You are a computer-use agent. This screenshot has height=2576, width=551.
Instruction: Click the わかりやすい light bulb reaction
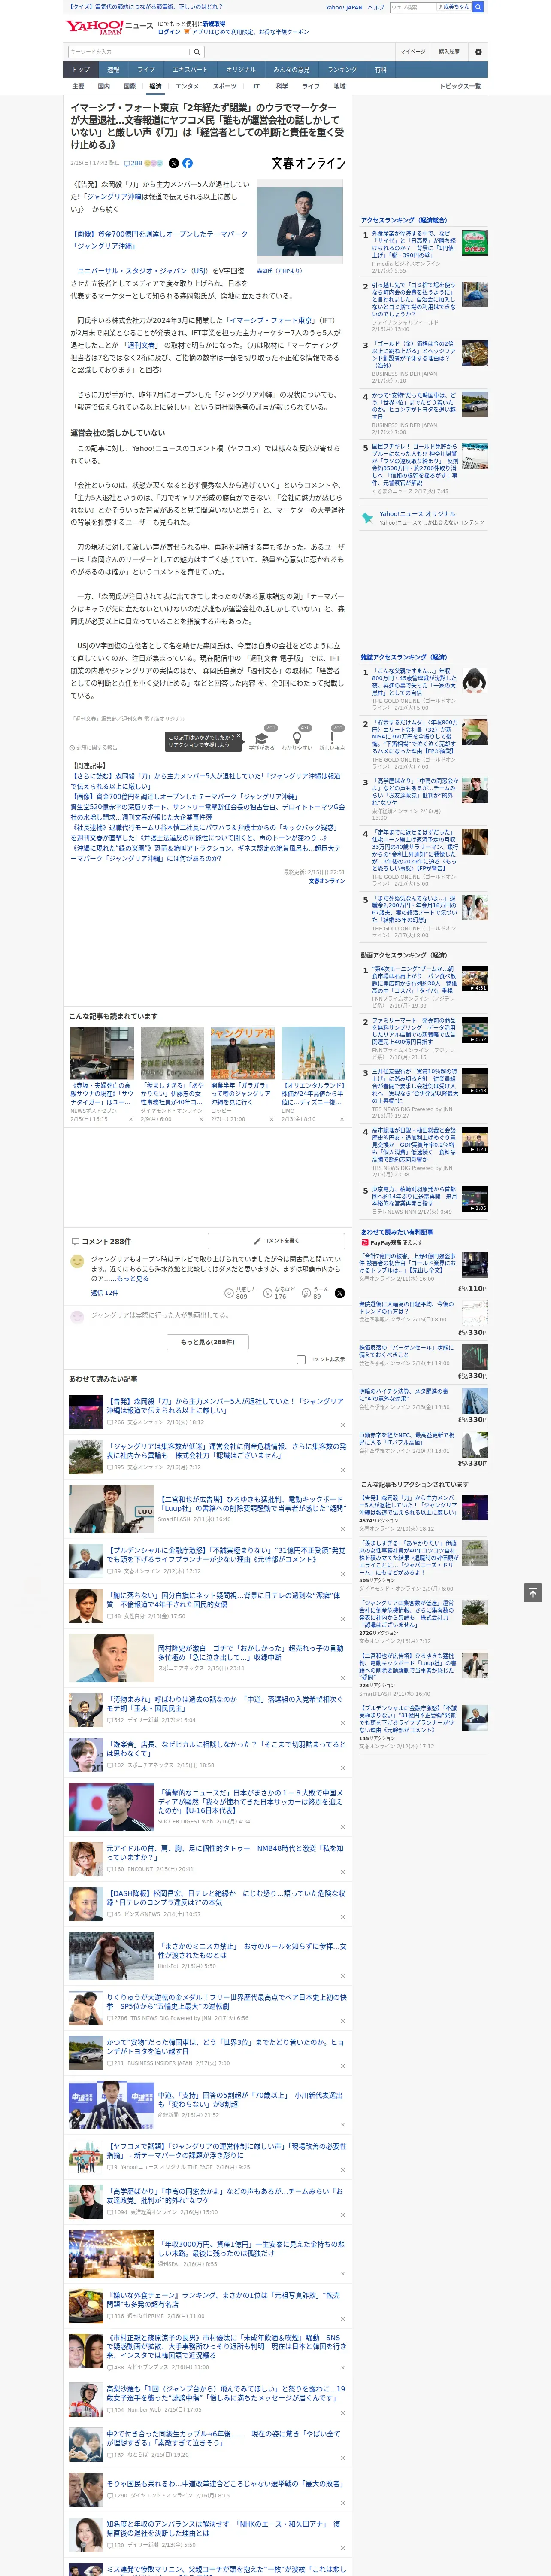pyautogui.click(x=296, y=738)
